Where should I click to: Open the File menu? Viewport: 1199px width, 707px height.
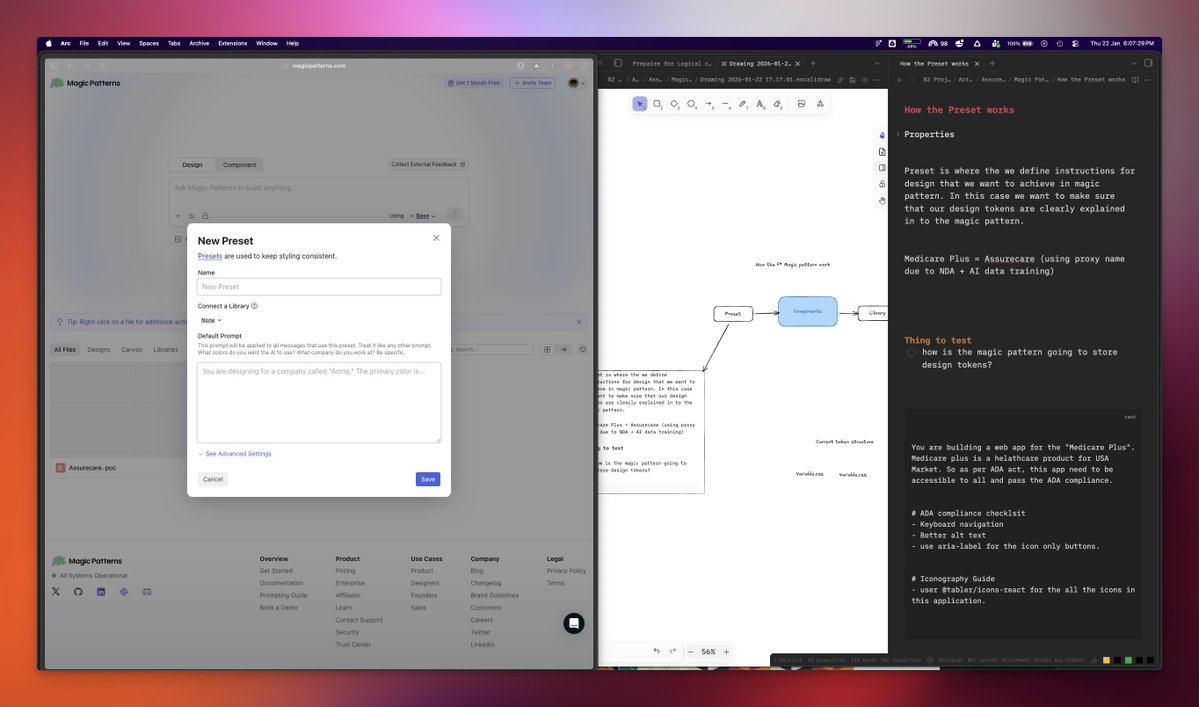click(x=84, y=44)
